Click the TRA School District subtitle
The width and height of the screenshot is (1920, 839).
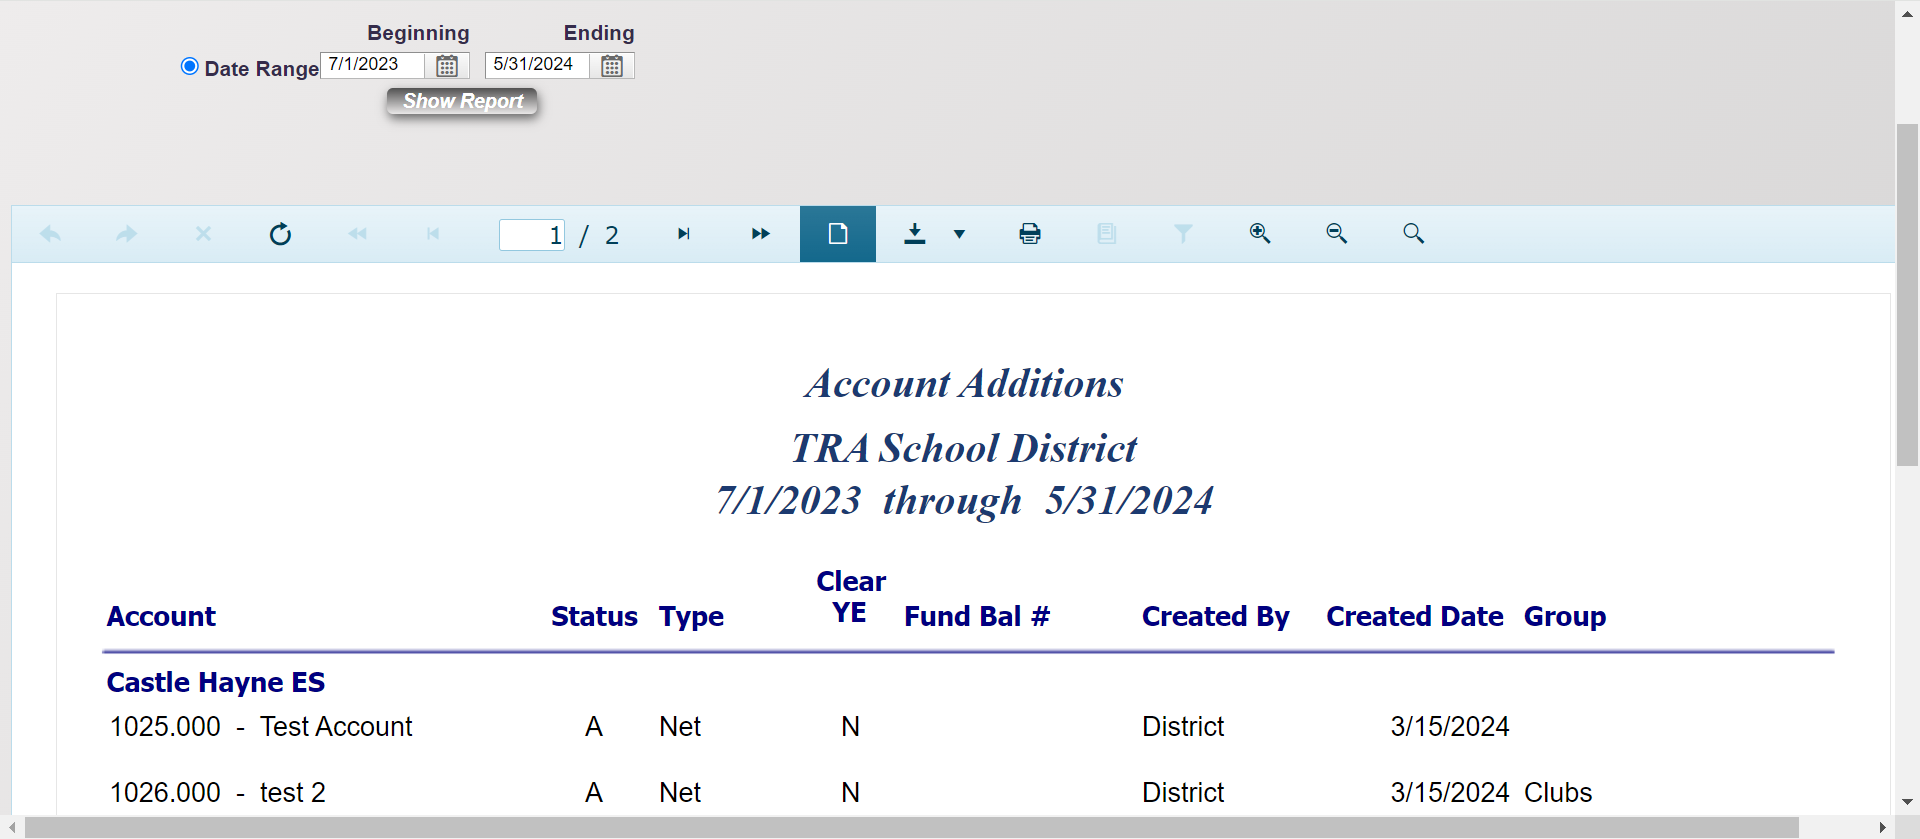(964, 449)
